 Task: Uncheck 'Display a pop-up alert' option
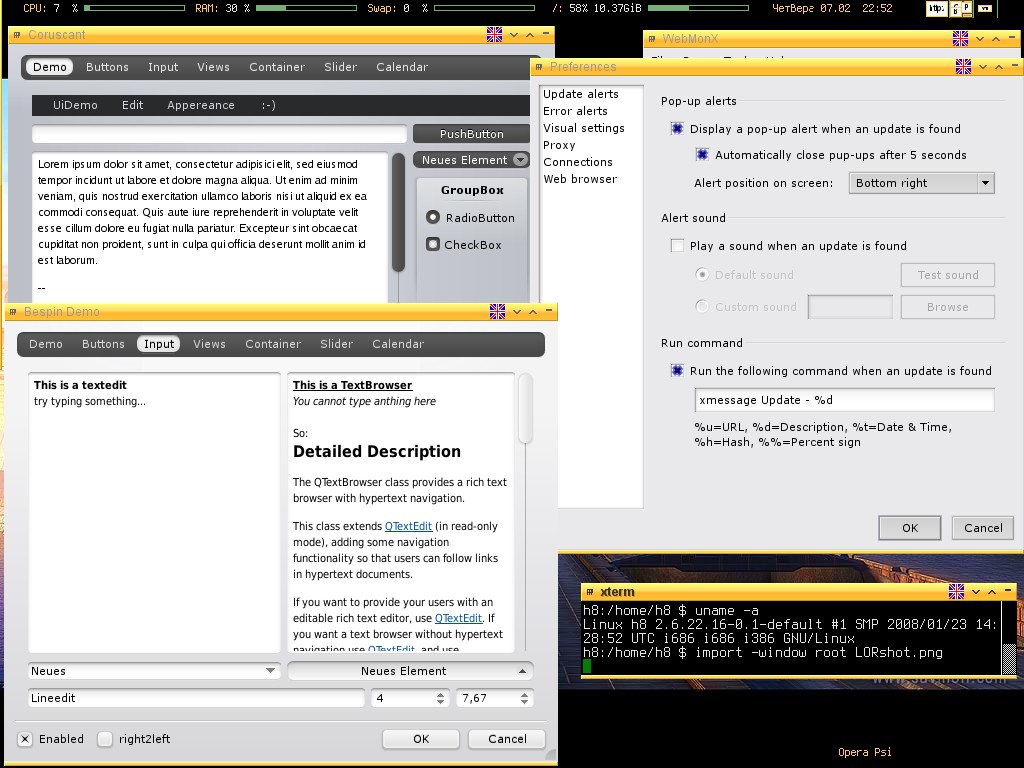677,129
